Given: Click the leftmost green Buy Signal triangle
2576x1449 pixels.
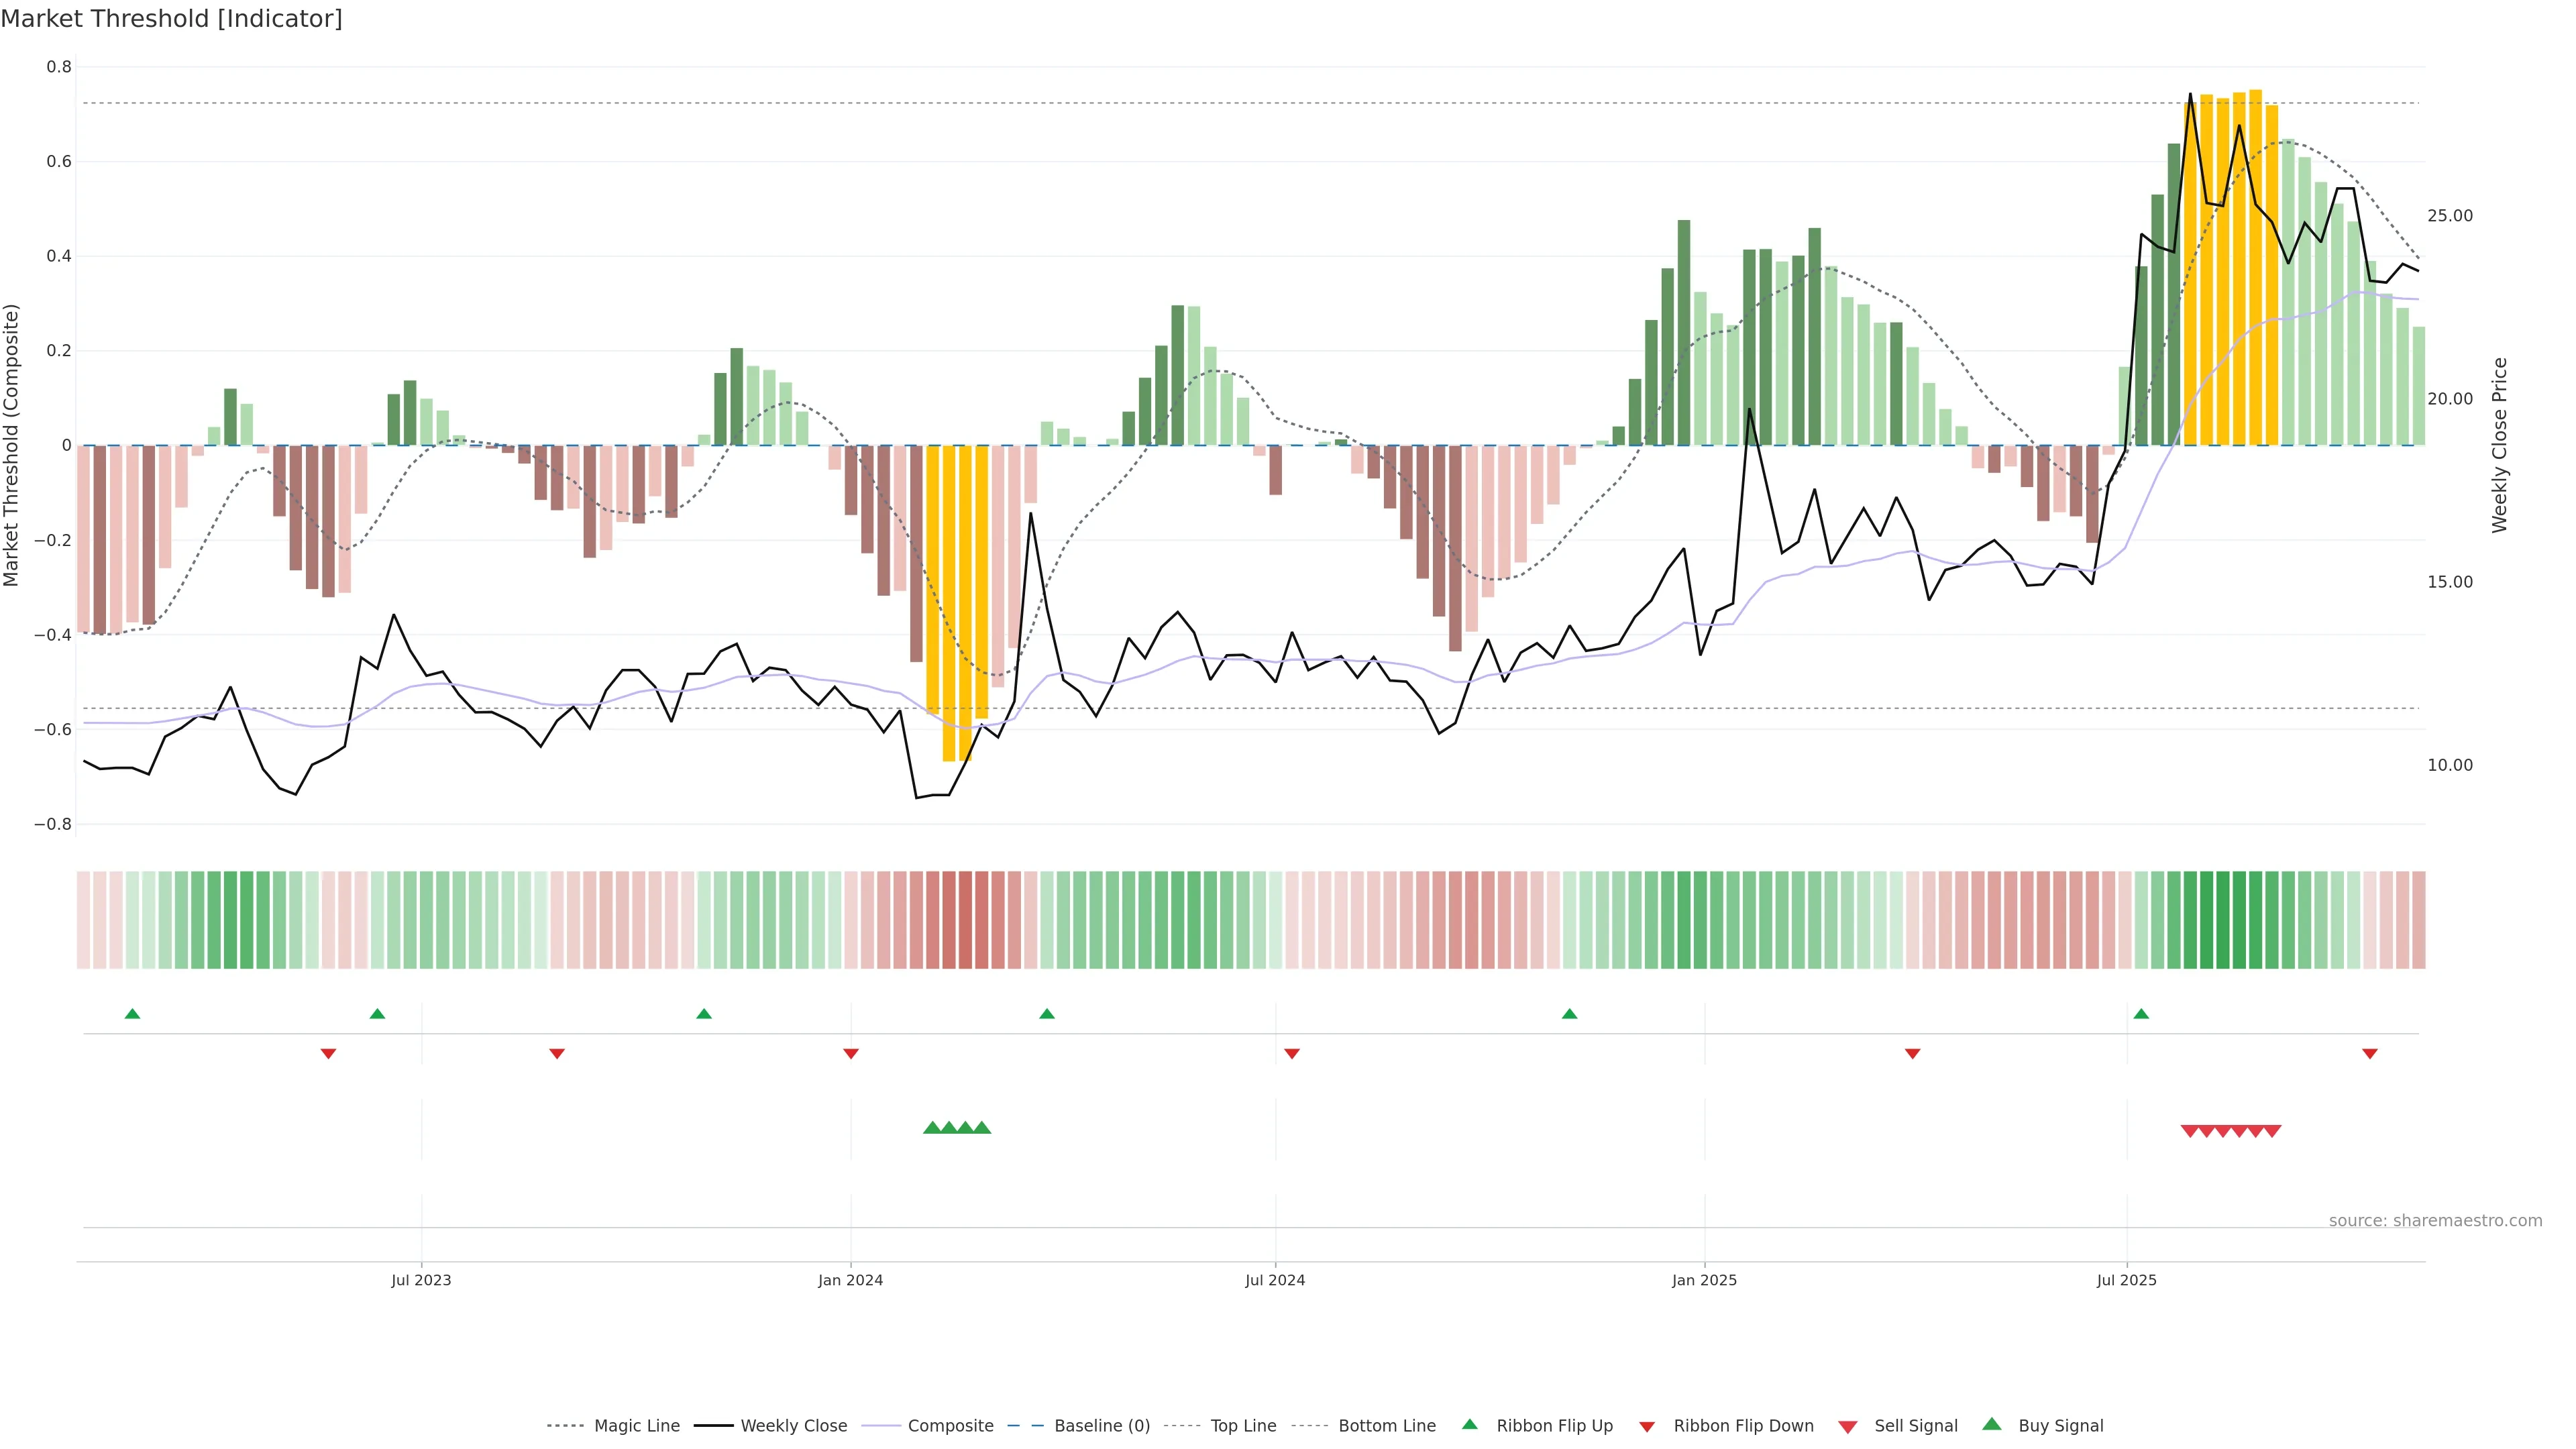Looking at the screenshot, I should [x=932, y=1128].
